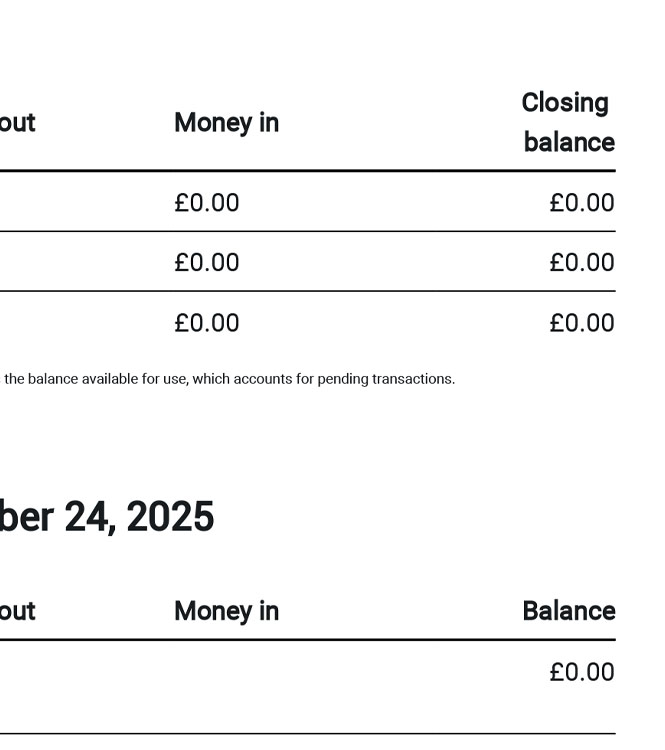Click the Closing balance column header
This screenshot has height=750, width=665.
[567, 123]
